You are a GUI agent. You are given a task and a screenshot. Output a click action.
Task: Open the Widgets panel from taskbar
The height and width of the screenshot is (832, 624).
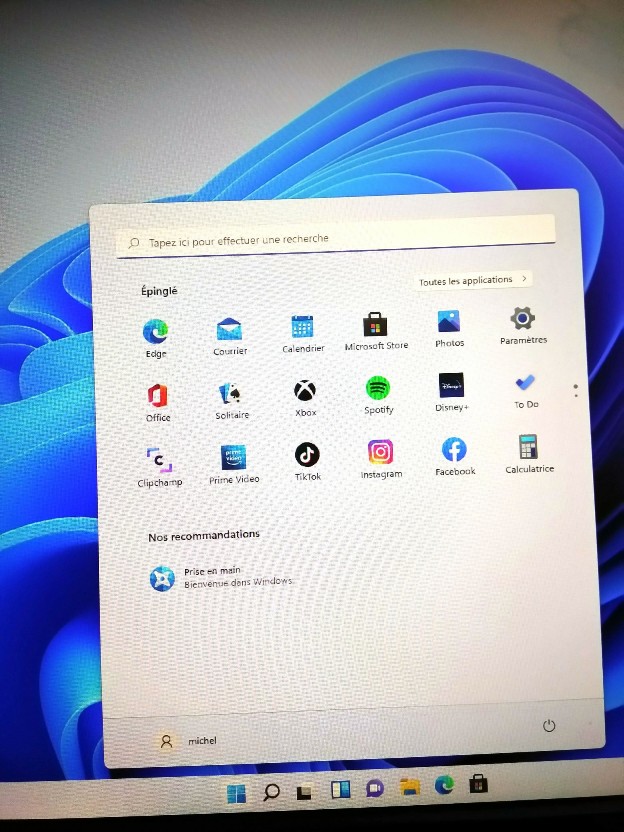[340, 790]
